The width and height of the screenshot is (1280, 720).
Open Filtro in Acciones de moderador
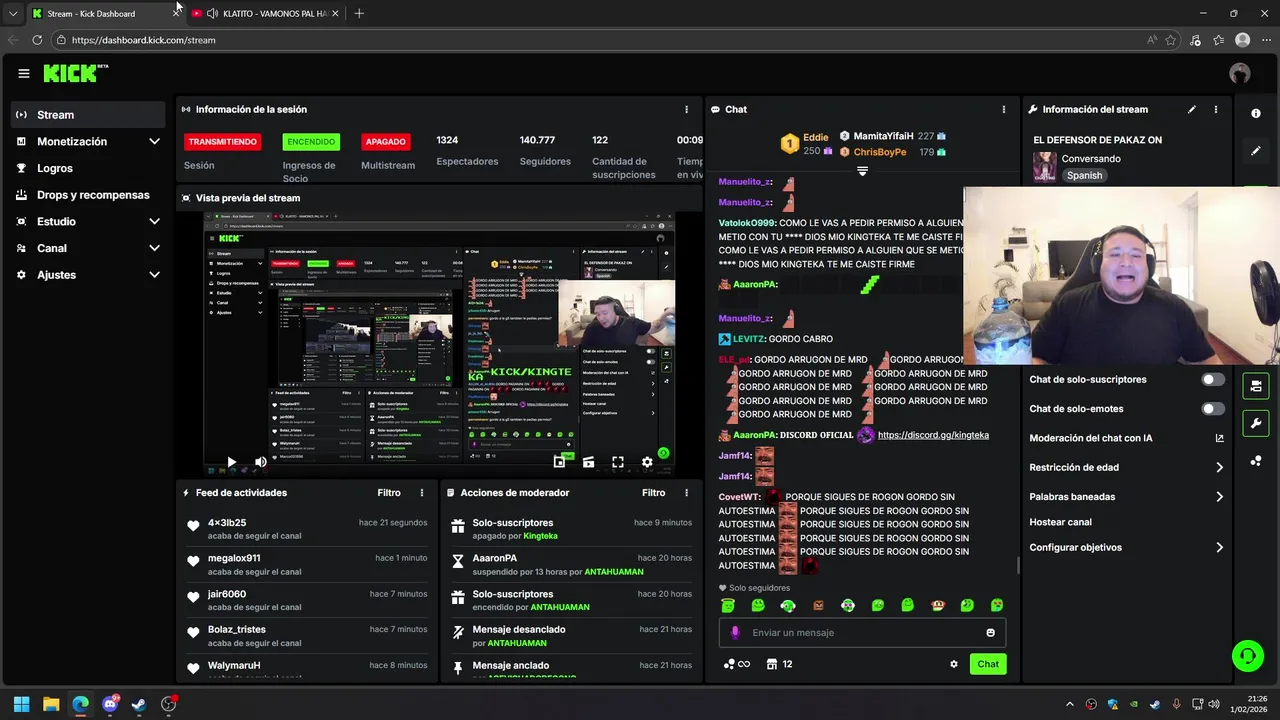(653, 493)
